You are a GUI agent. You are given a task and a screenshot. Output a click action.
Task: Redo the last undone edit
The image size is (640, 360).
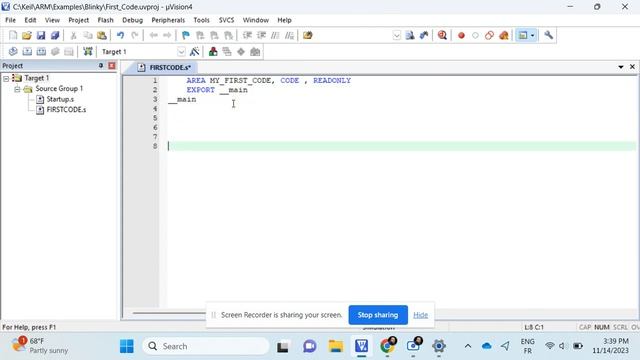[x=135, y=36]
